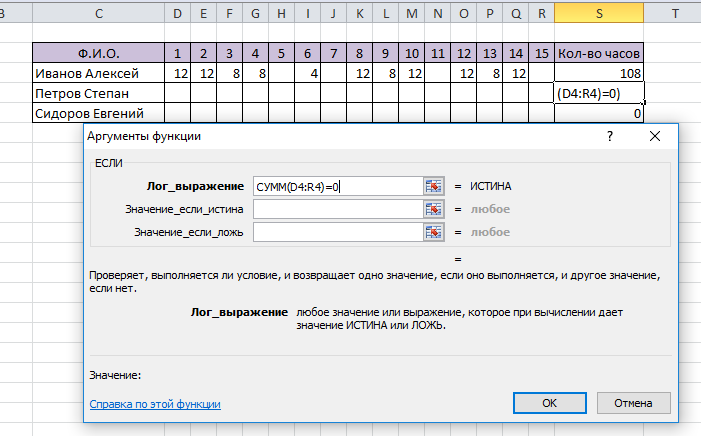Click the Ф.И.О. header cell
Viewport: 701px width, 436px height.
pos(98,53)
